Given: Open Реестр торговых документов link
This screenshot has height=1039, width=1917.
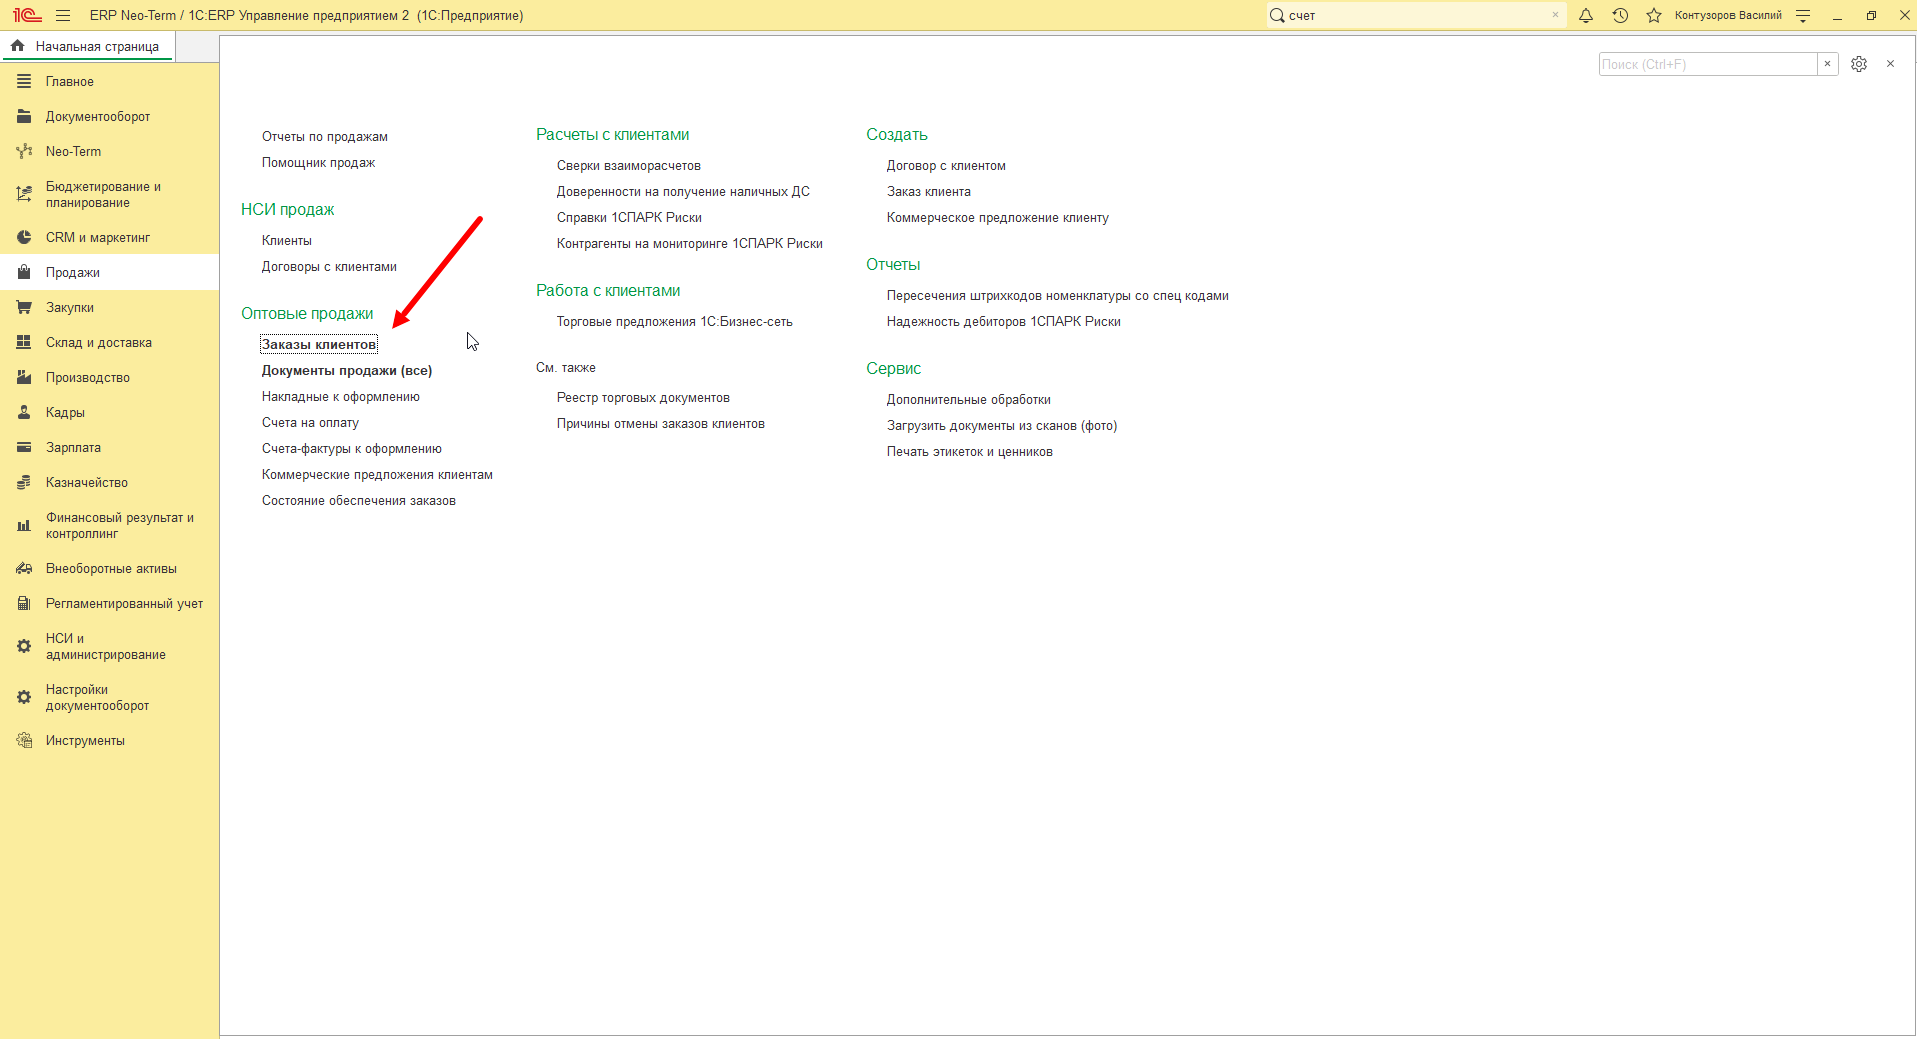Looking at the screenshot, I should coord(643,397).
